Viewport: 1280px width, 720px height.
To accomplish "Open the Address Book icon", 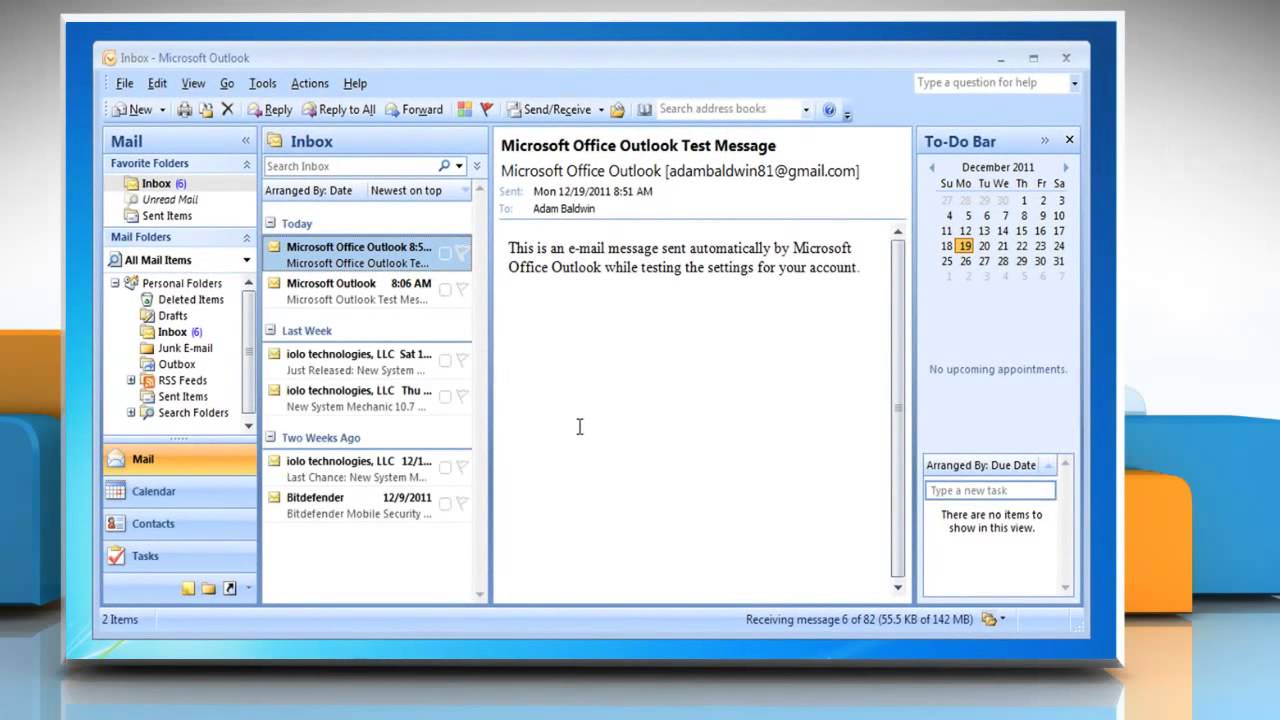I will (645, 110).
